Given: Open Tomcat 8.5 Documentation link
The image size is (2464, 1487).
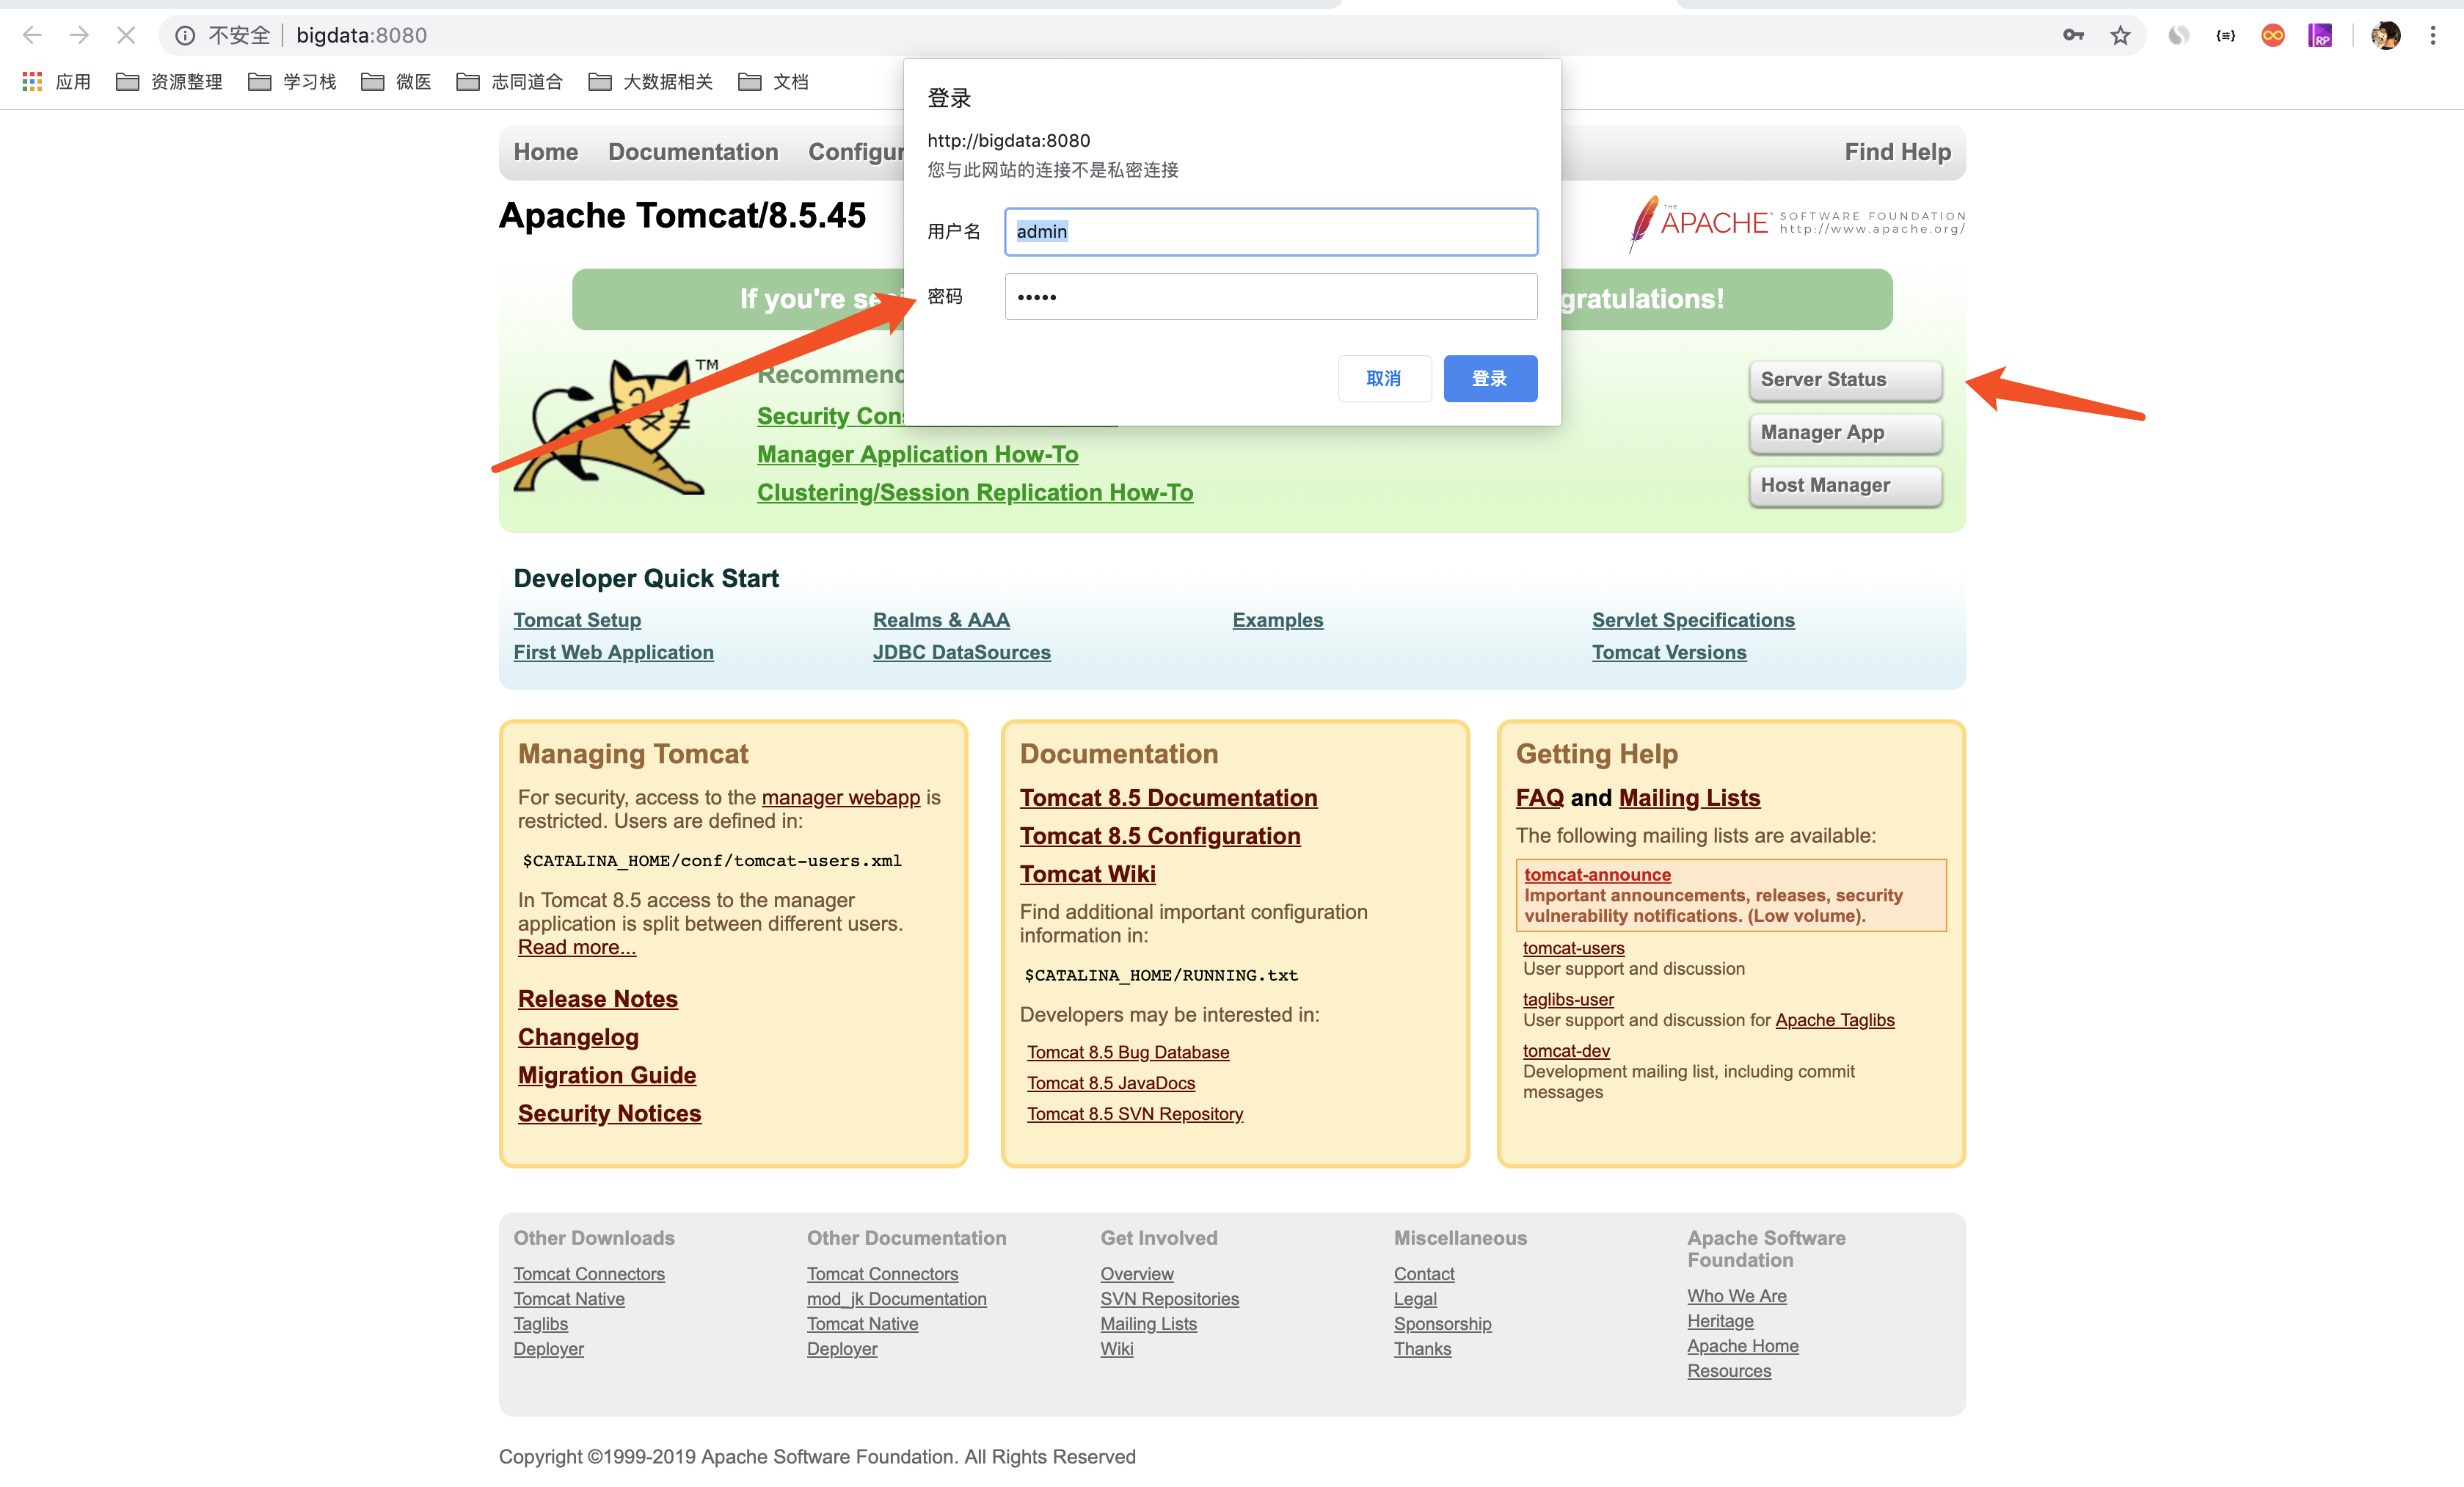Looking at the screenshot, I should click(x=1168, y=797).
